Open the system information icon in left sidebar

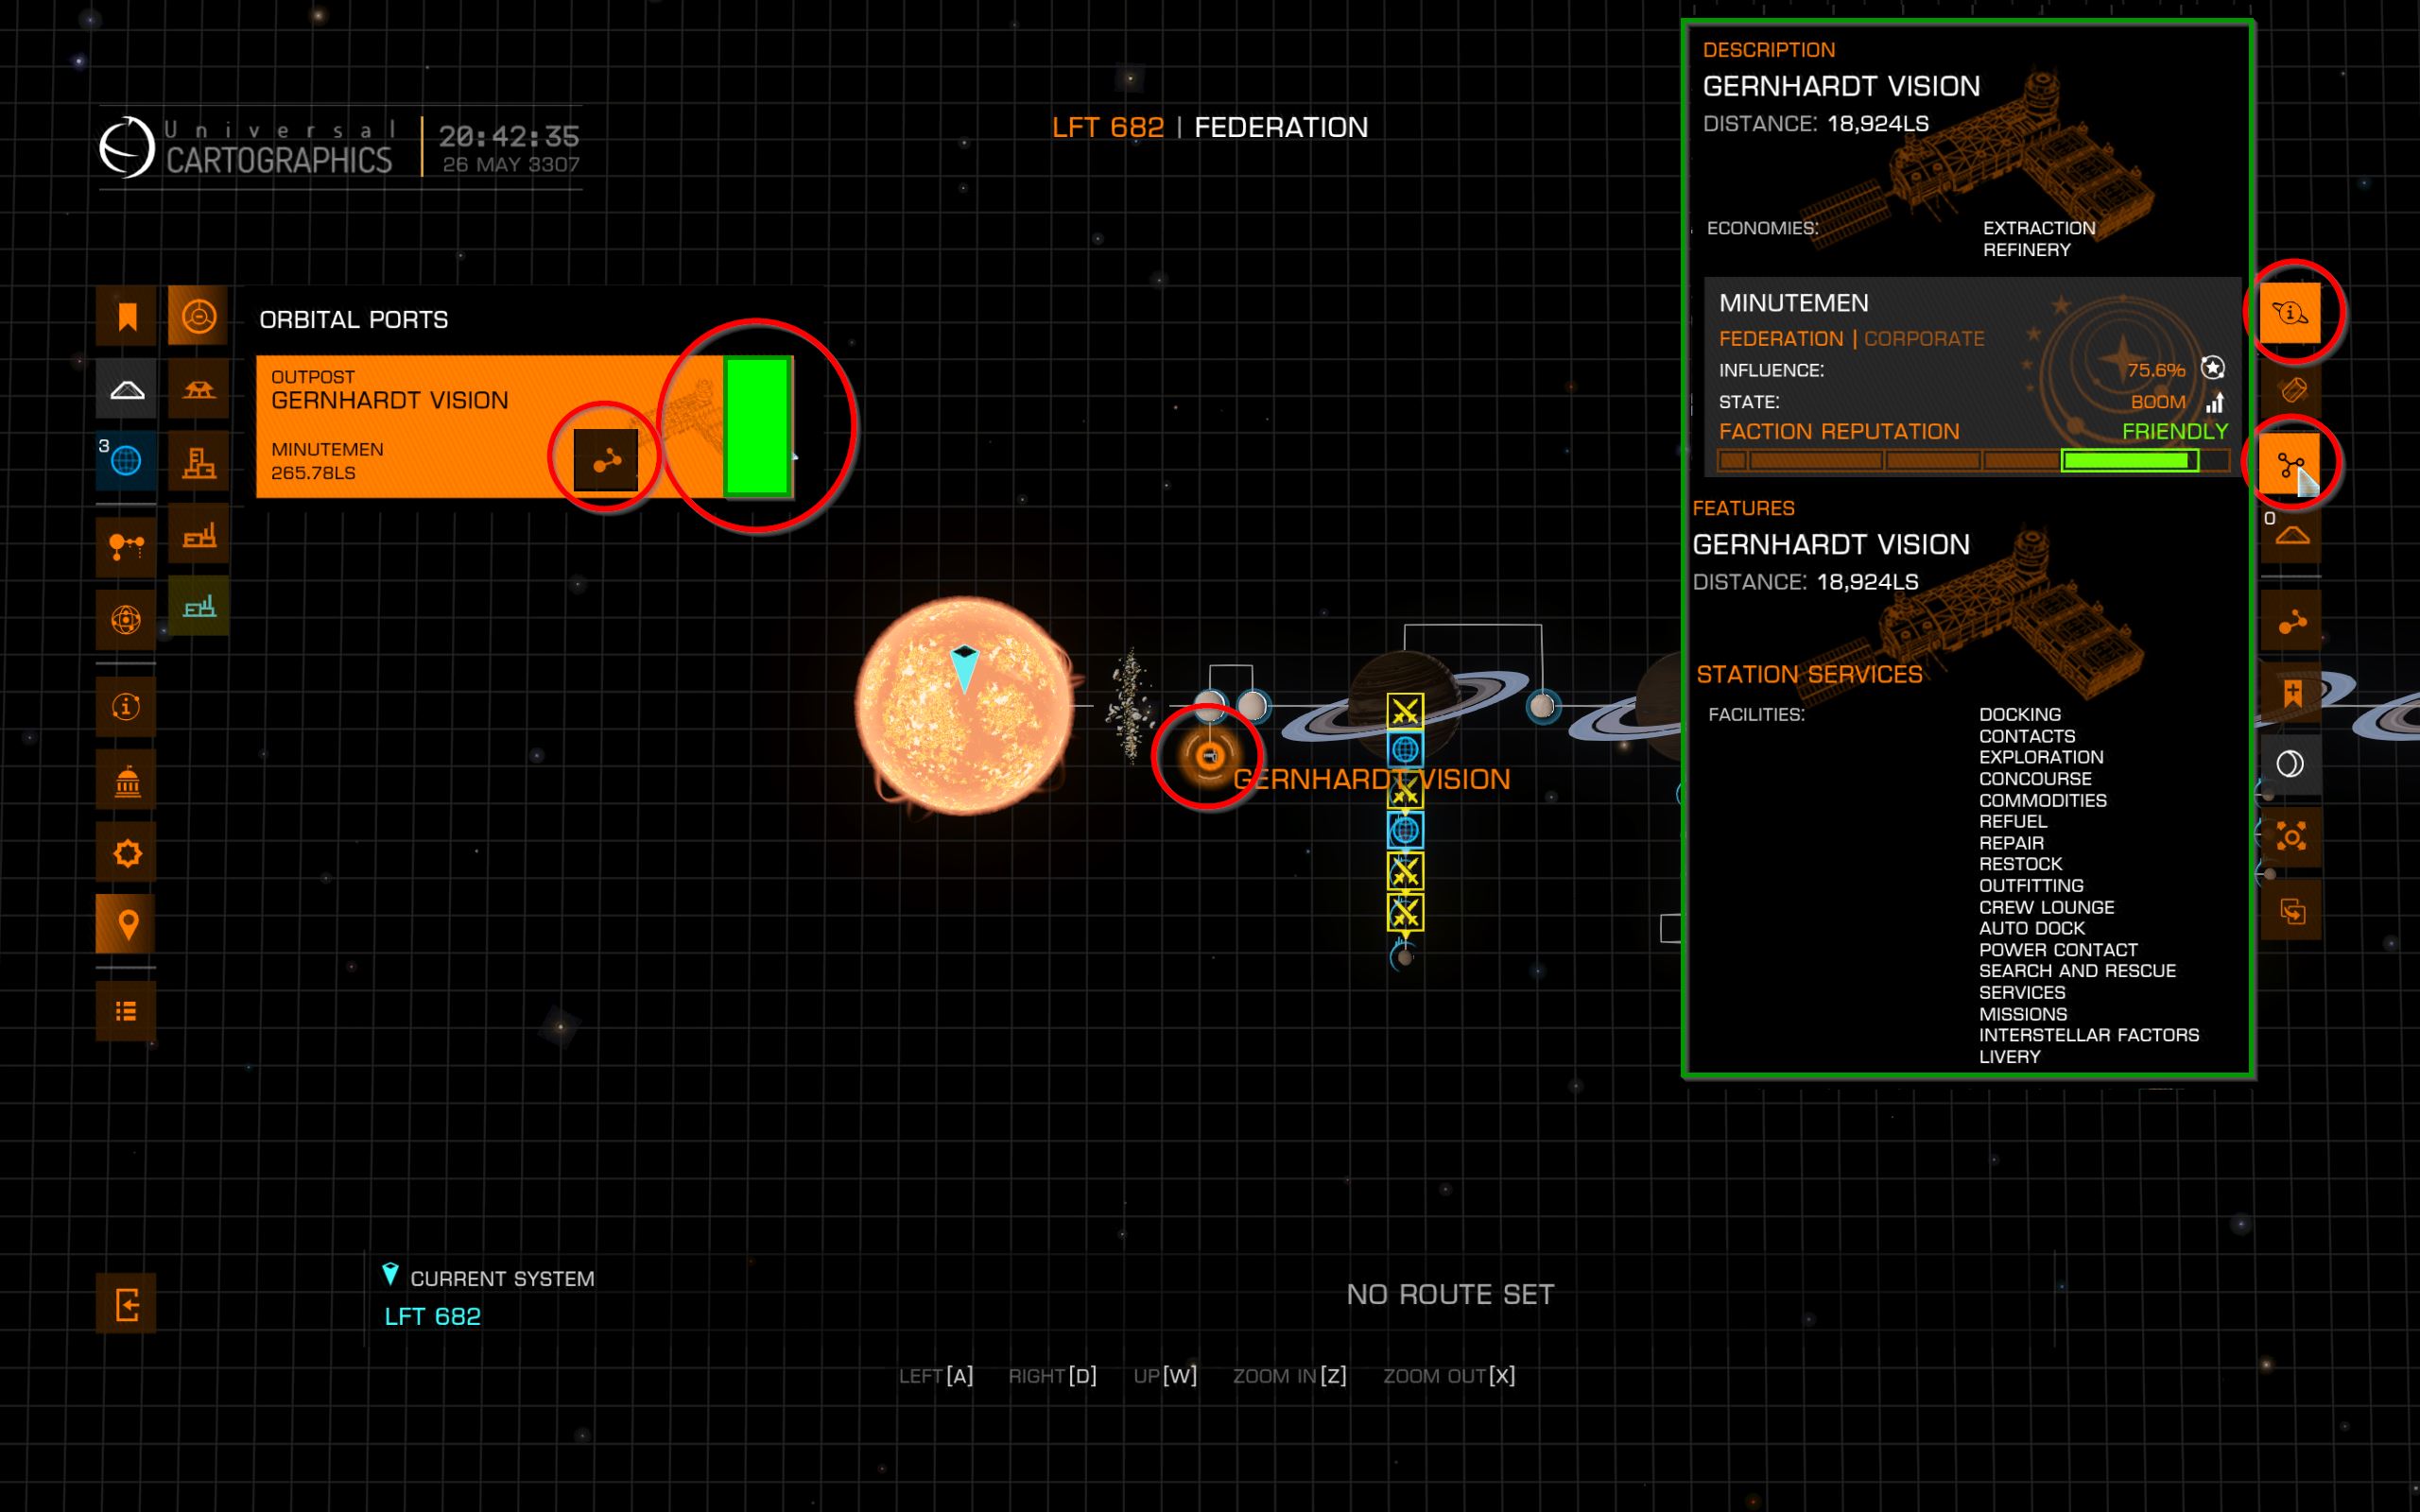click(x=126, y=707)
